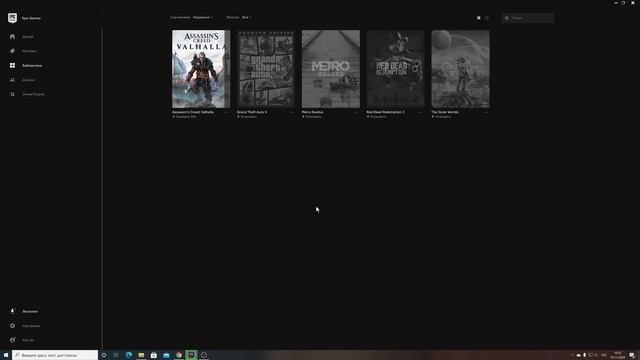Open the Friends list in sidebar
This screenshot has width=640, height=360.
(22, 80)
